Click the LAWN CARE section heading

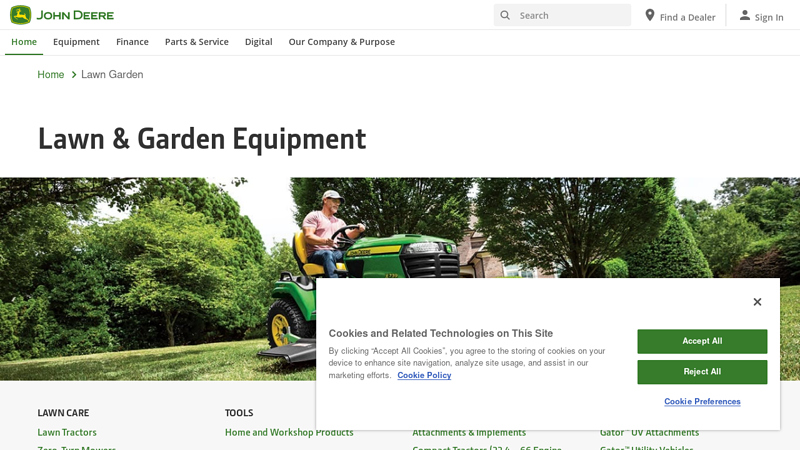(63, 413)
